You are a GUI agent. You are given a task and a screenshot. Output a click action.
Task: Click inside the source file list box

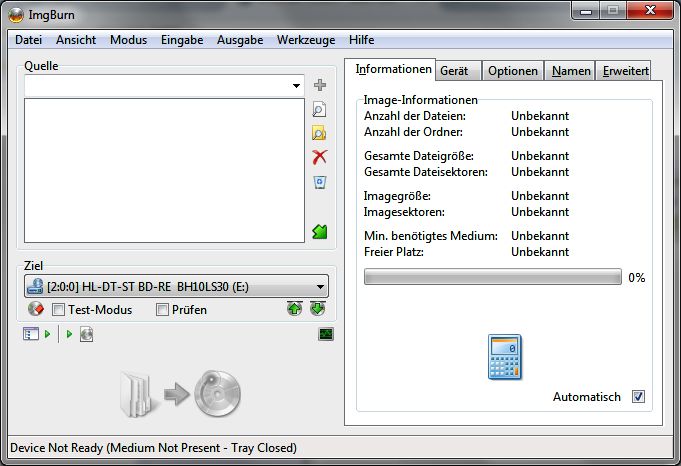[164, 170]
